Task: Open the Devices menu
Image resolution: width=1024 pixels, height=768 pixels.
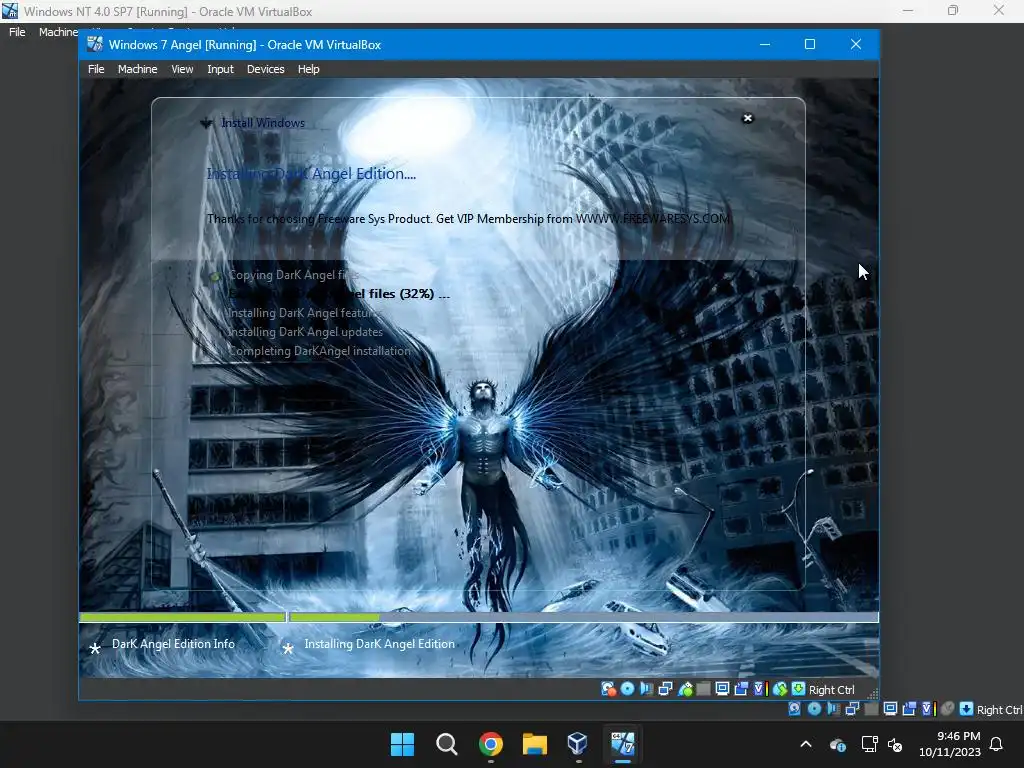Action: 265,69
